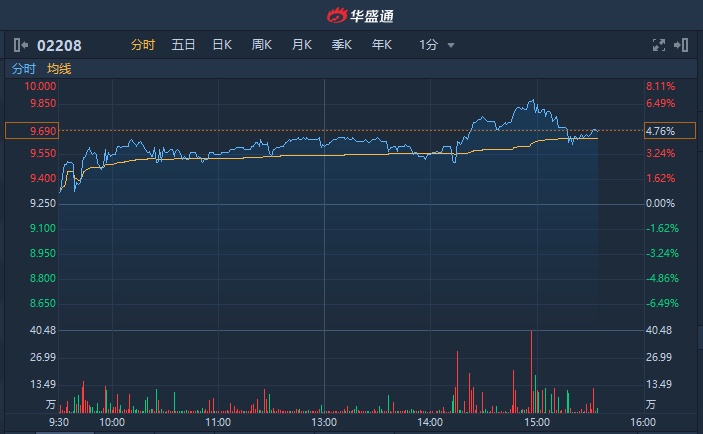Viewport: 703px width, 434px height.
Task: Click the 4.76% change label
Action: (x=661, y=131)
